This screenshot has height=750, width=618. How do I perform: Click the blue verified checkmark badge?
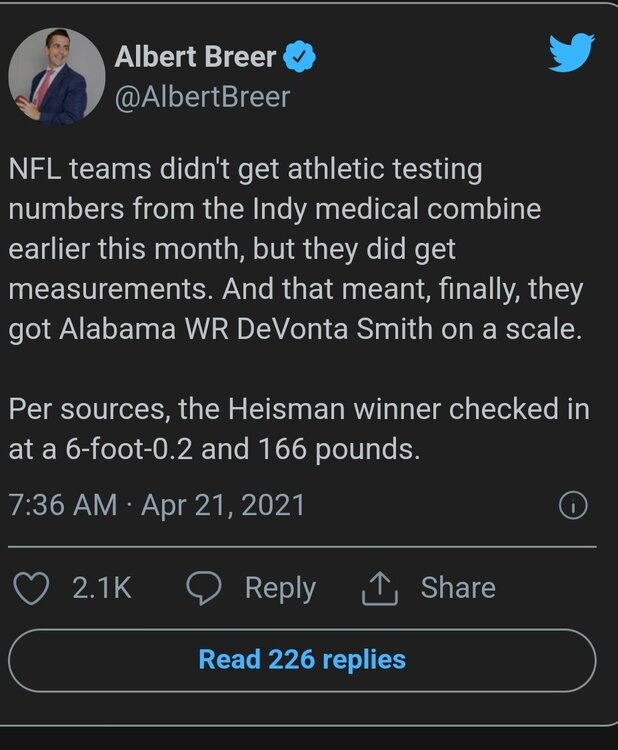(300, 57)
